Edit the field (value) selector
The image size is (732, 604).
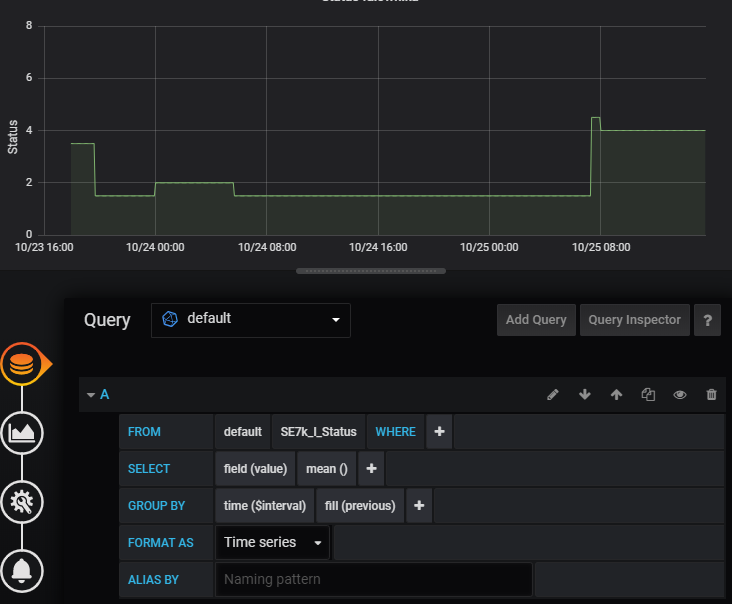pos(255,469)
